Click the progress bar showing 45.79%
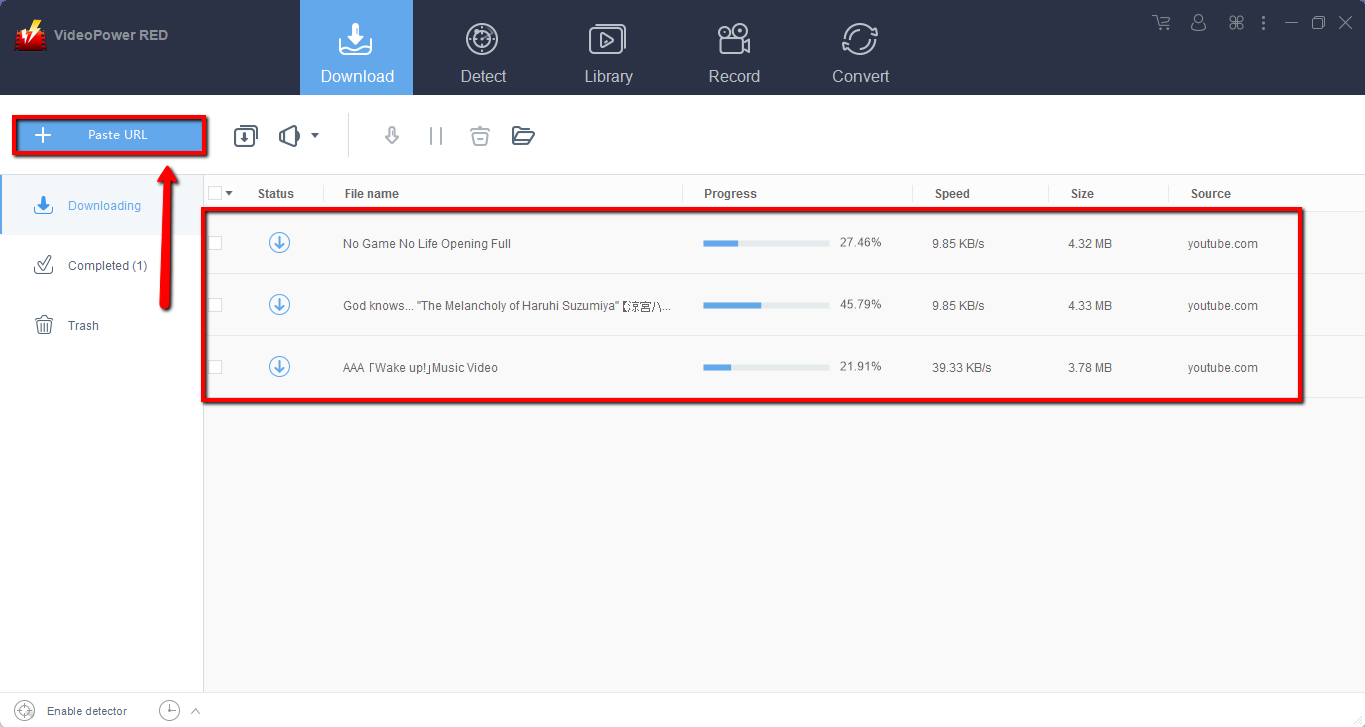Screen dimensions: 1365x727 coord(766,305)
